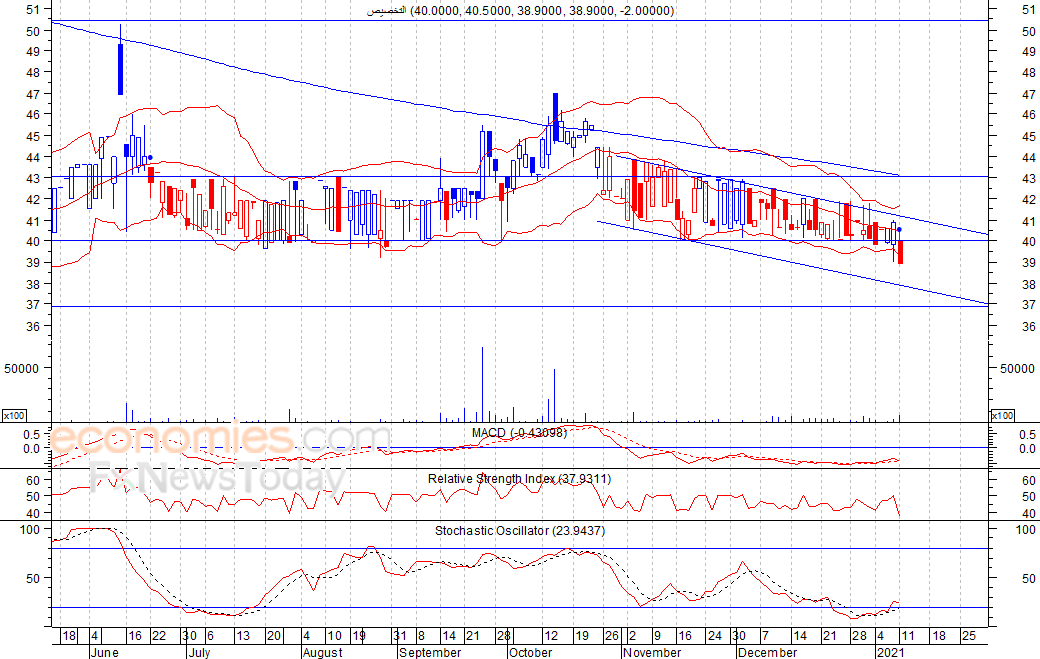The image size is (1040, 659).
Task: Select the October month label on time axis
Action: [531, 652]
